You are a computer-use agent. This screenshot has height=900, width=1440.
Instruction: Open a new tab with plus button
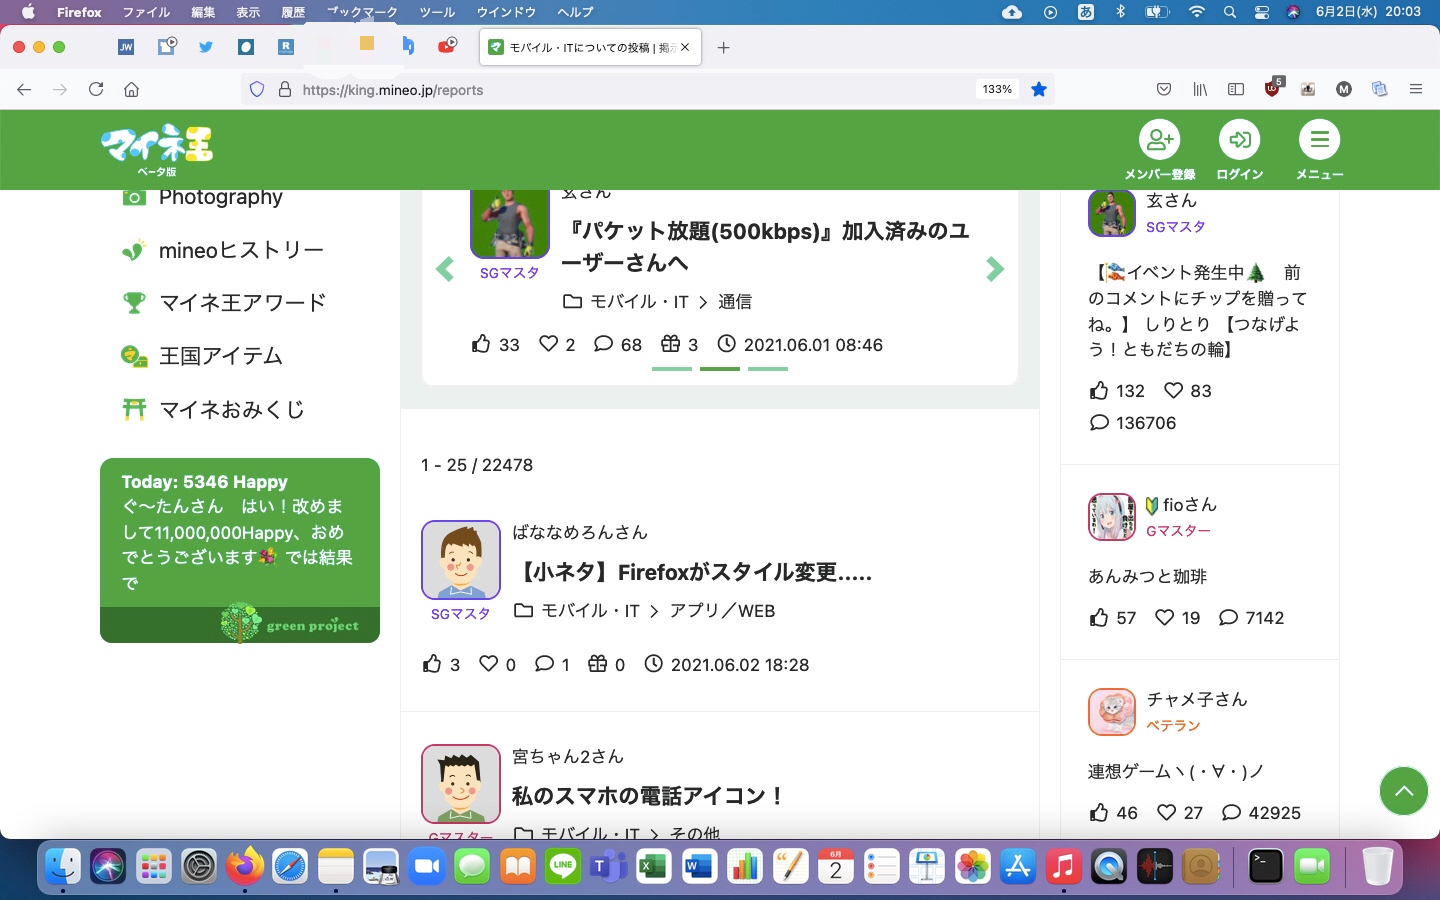(724, 47)
